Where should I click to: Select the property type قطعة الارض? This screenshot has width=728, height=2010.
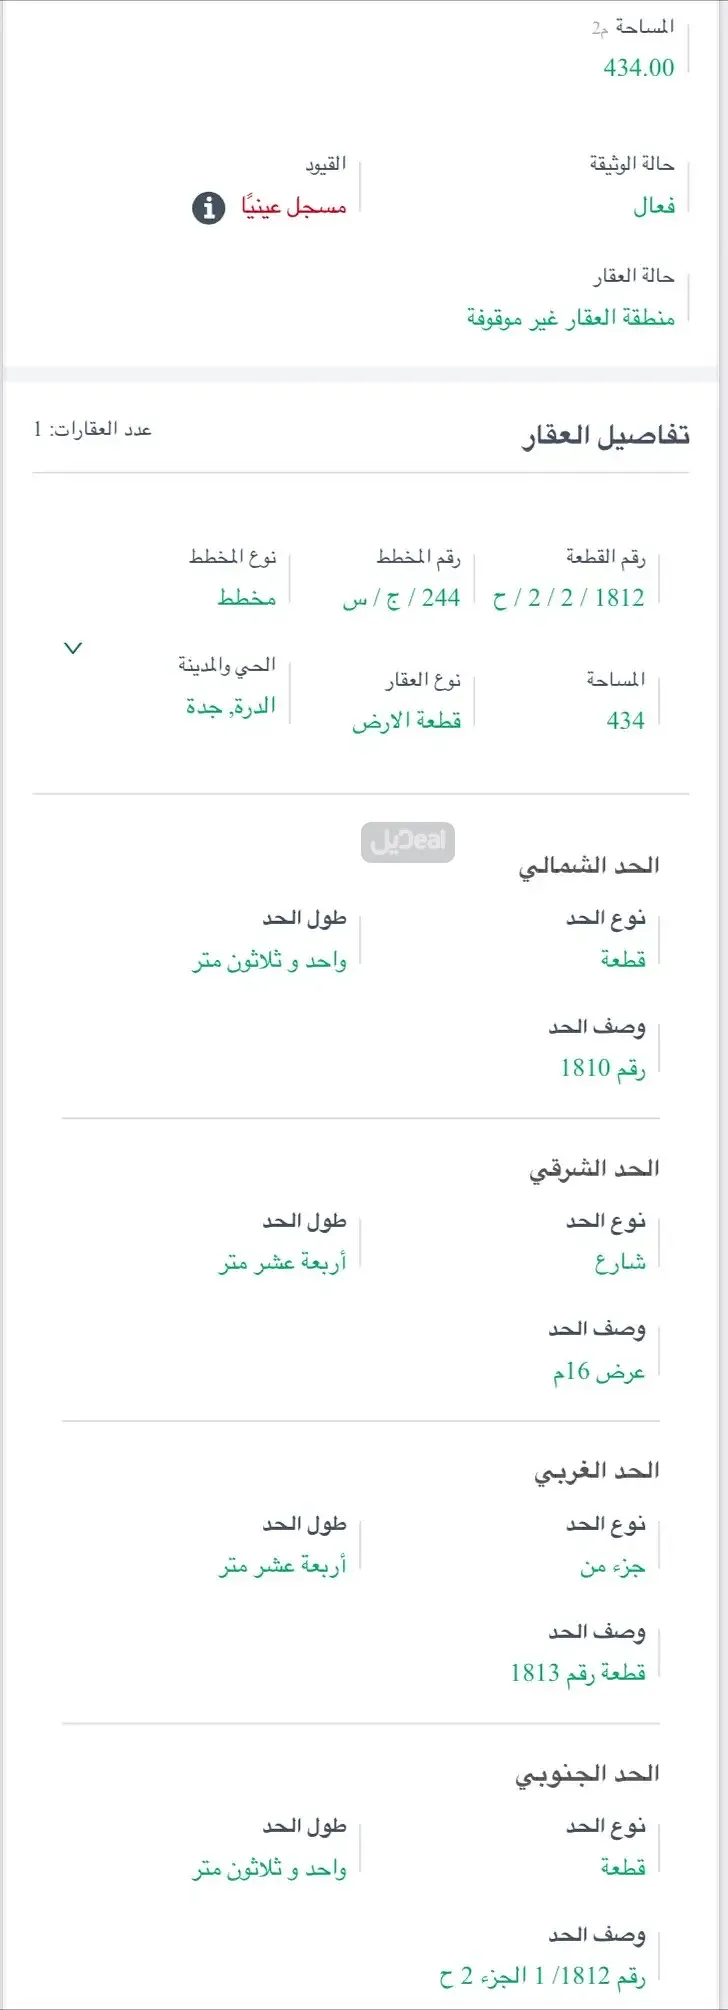pyautogui.click(x=406, y=722)
